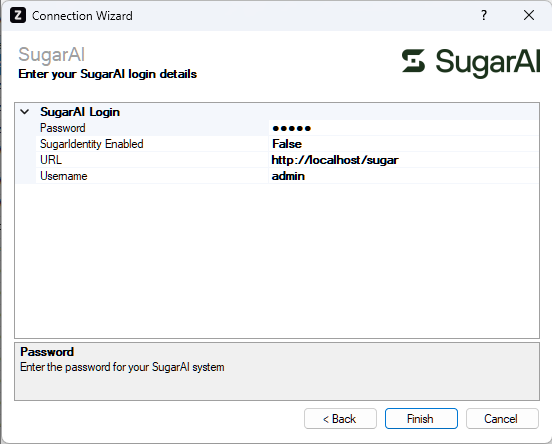Go to previous step with Back button
The height and width of the screenshot is (444, 552).
(x=340, y=419)
